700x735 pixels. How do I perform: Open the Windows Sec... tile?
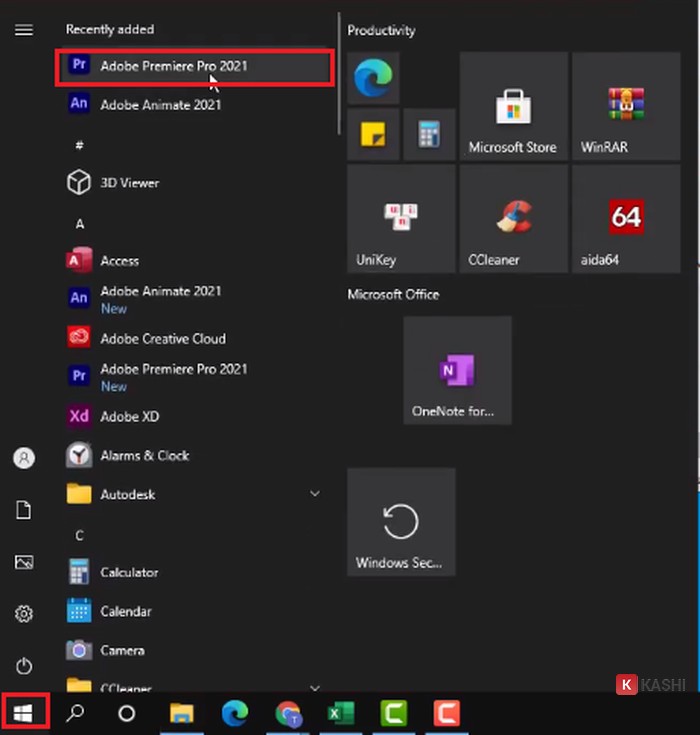coord(401,522)
